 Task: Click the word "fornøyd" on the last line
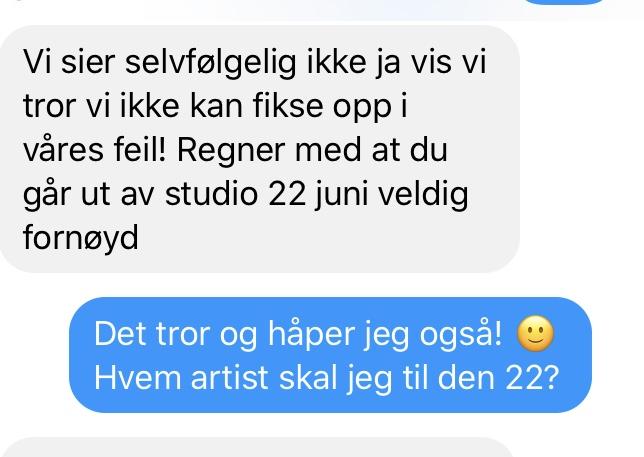point(80,238)
